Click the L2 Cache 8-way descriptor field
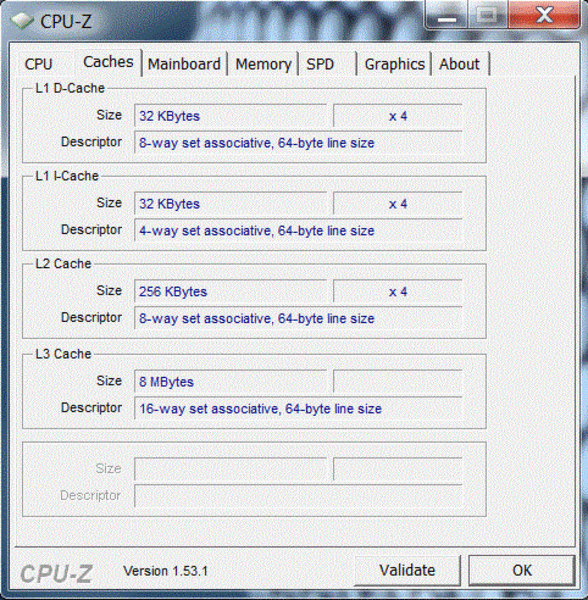 298,318
